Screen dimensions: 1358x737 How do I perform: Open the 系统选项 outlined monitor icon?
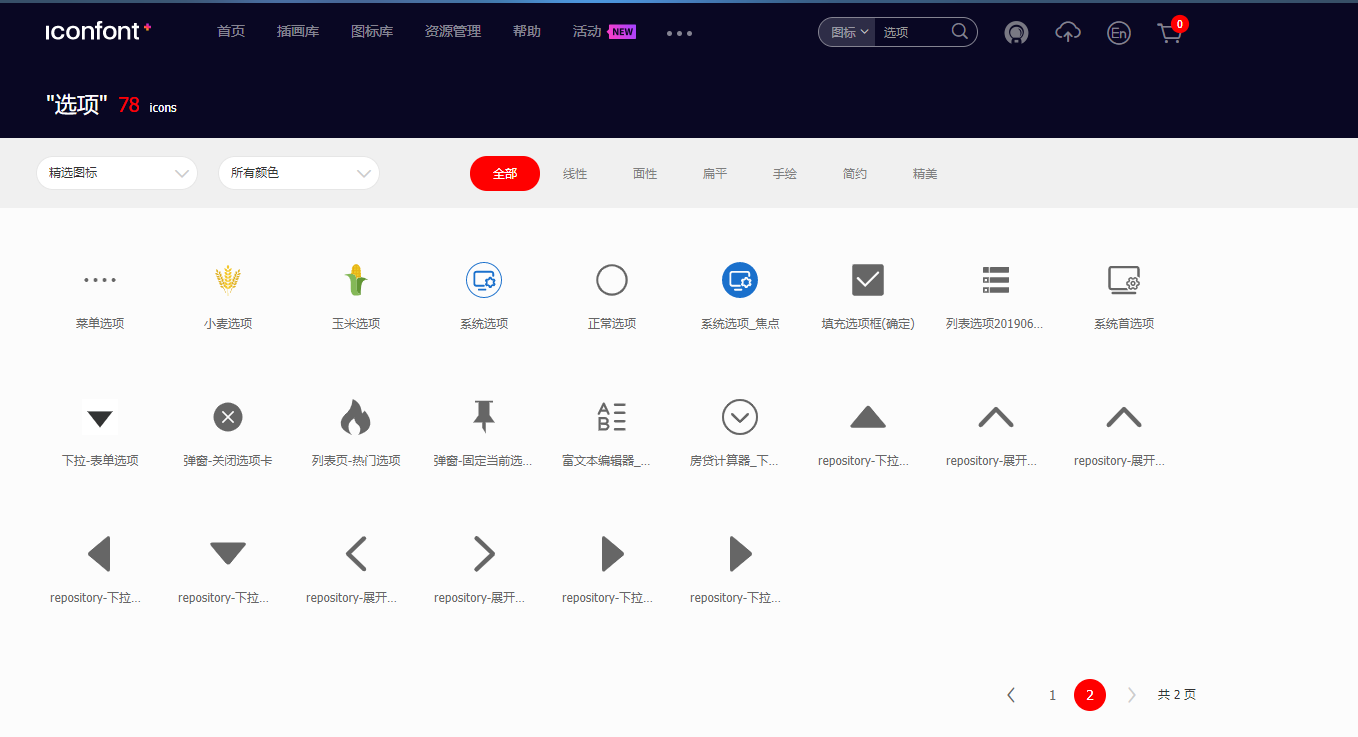click(x=484, y=280)
